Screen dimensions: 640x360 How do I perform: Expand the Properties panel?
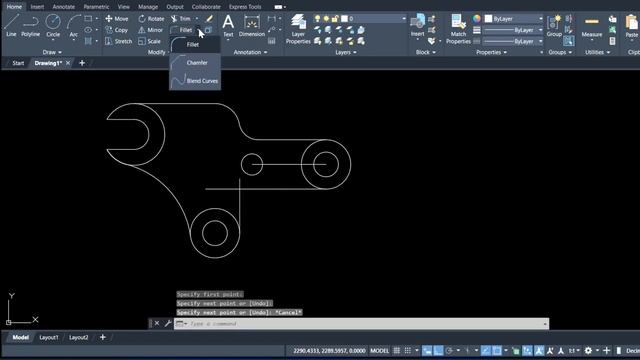[491, 52]
